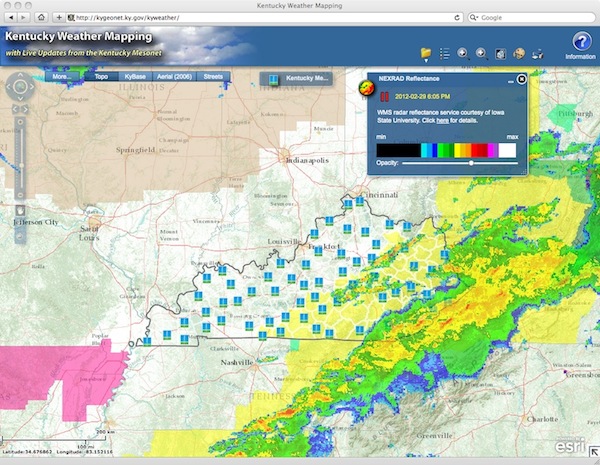This screenshot has width=600, height=465.
Task: Click the Pittsburgh map label
Action: coord(576,114)
